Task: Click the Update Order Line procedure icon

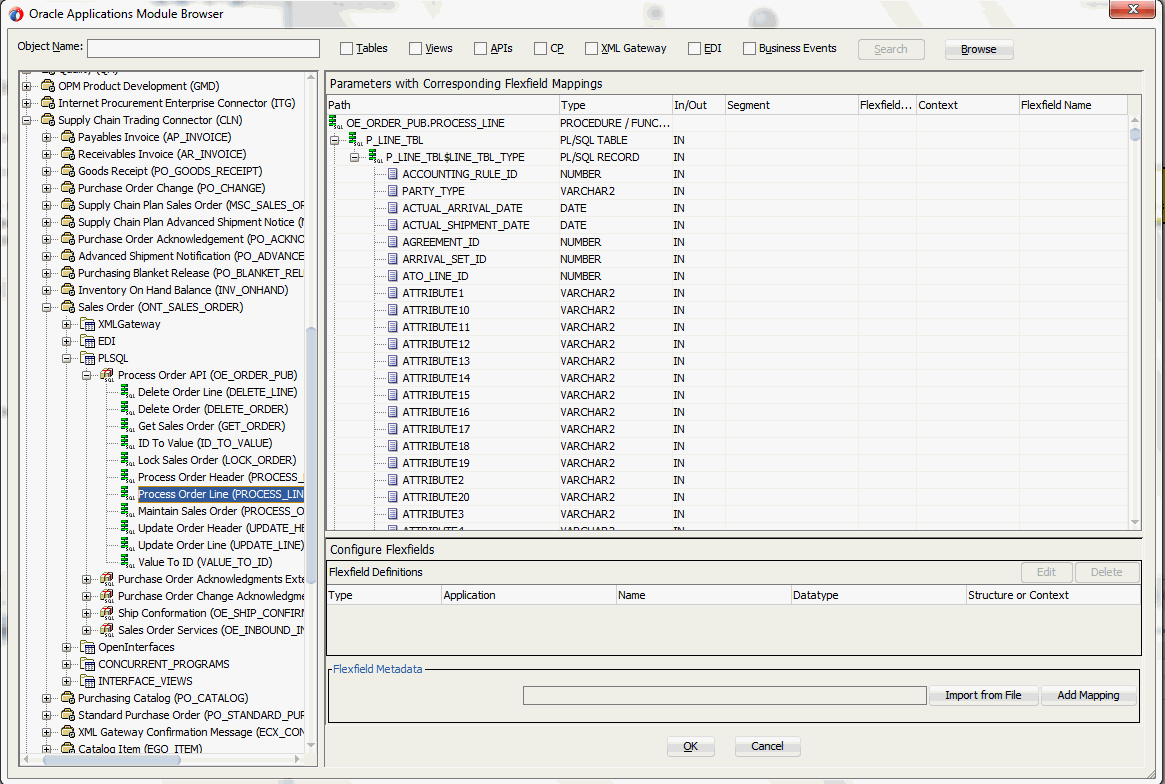Action: point(127,545)
